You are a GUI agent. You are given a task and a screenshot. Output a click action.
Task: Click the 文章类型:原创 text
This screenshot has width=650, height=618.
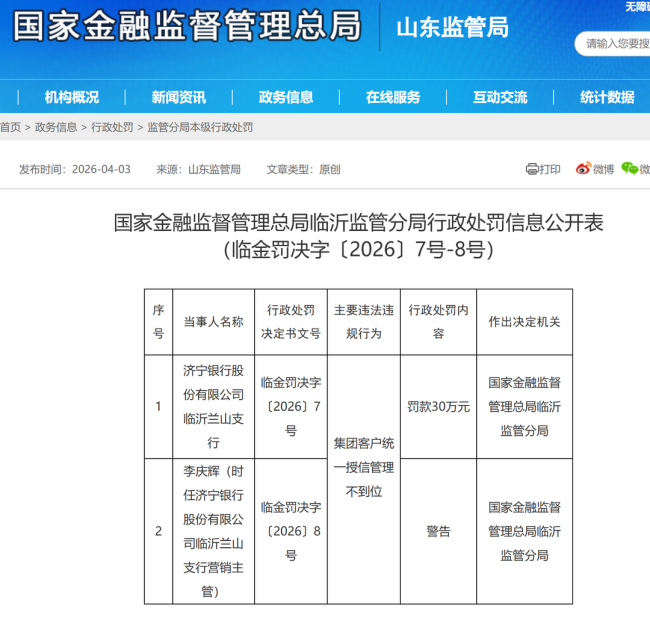coord(303,170)
